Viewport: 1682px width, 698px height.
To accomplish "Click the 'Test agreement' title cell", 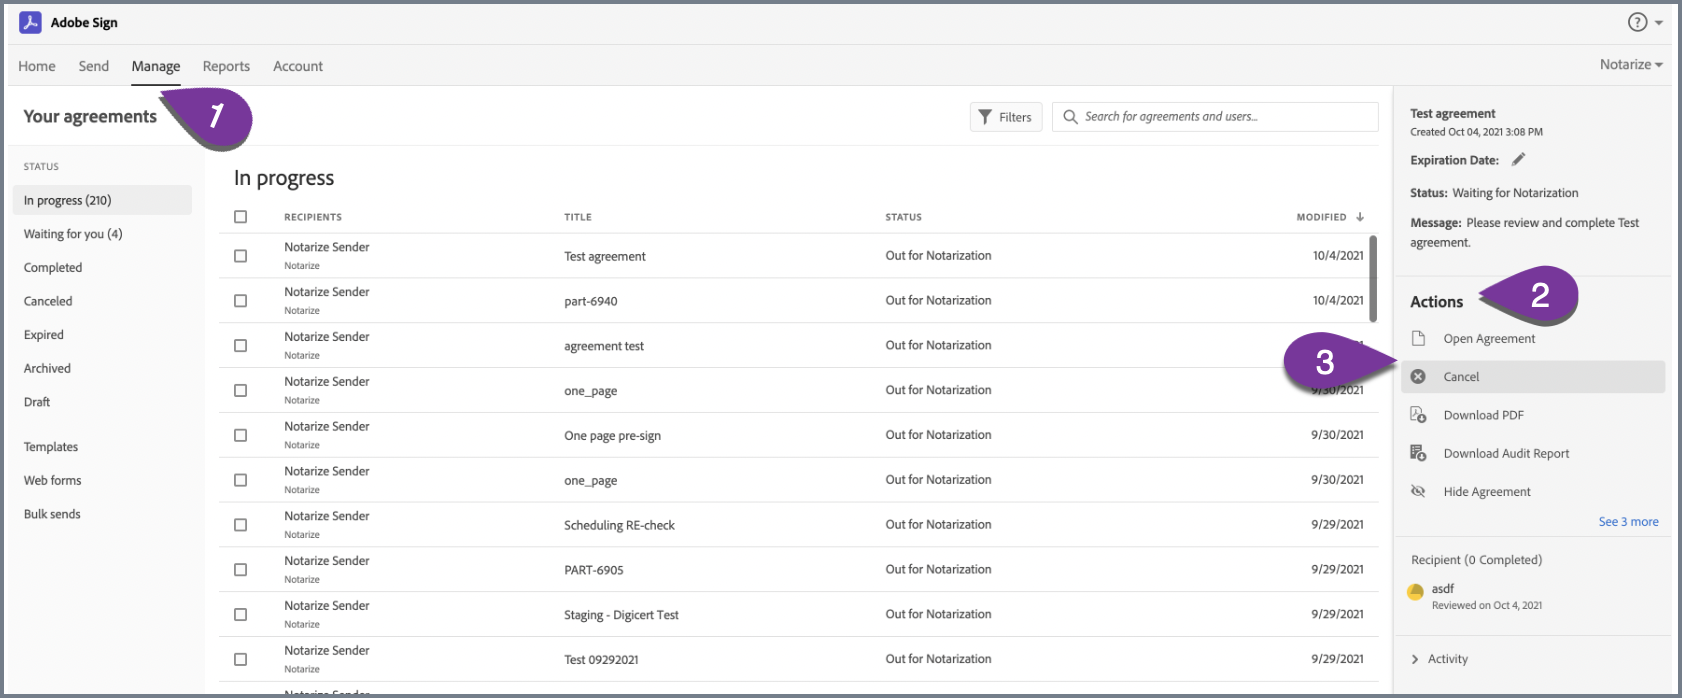I will 605,256.
